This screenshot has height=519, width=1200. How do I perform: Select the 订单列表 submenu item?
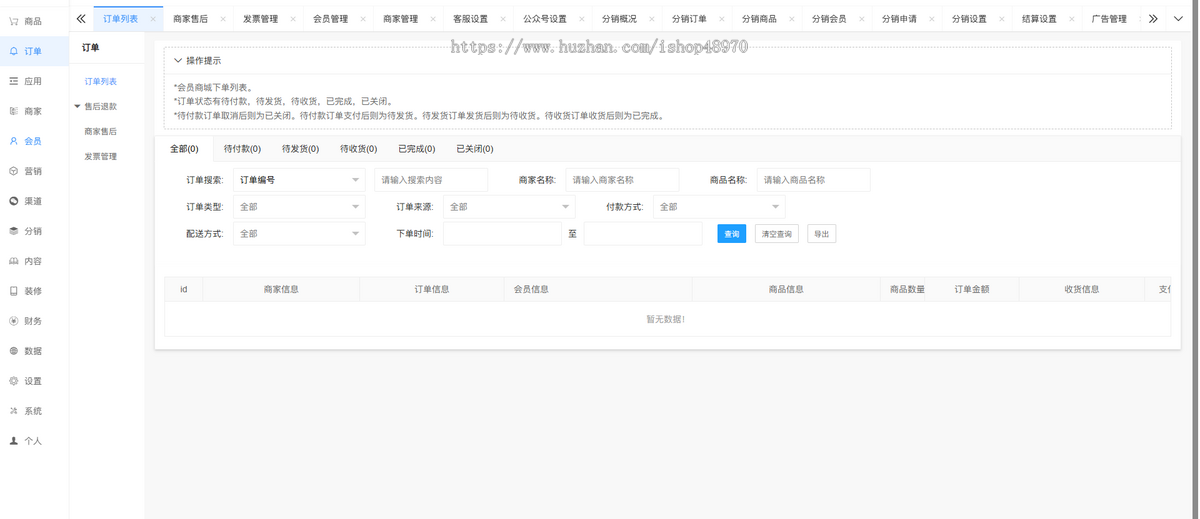tap(100, 82)
